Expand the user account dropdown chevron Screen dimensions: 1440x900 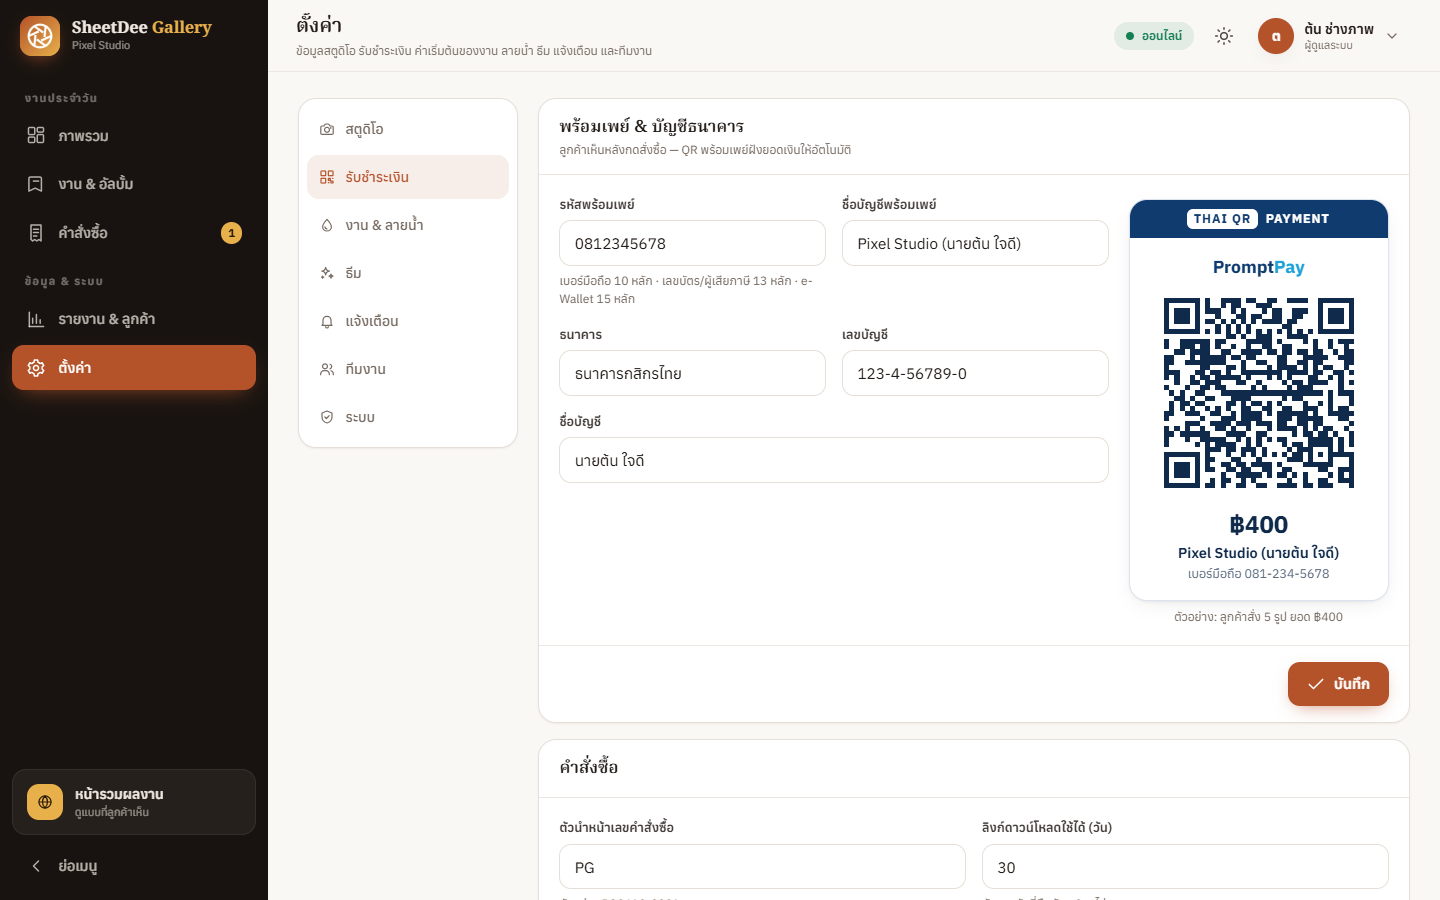(1392, 36)
